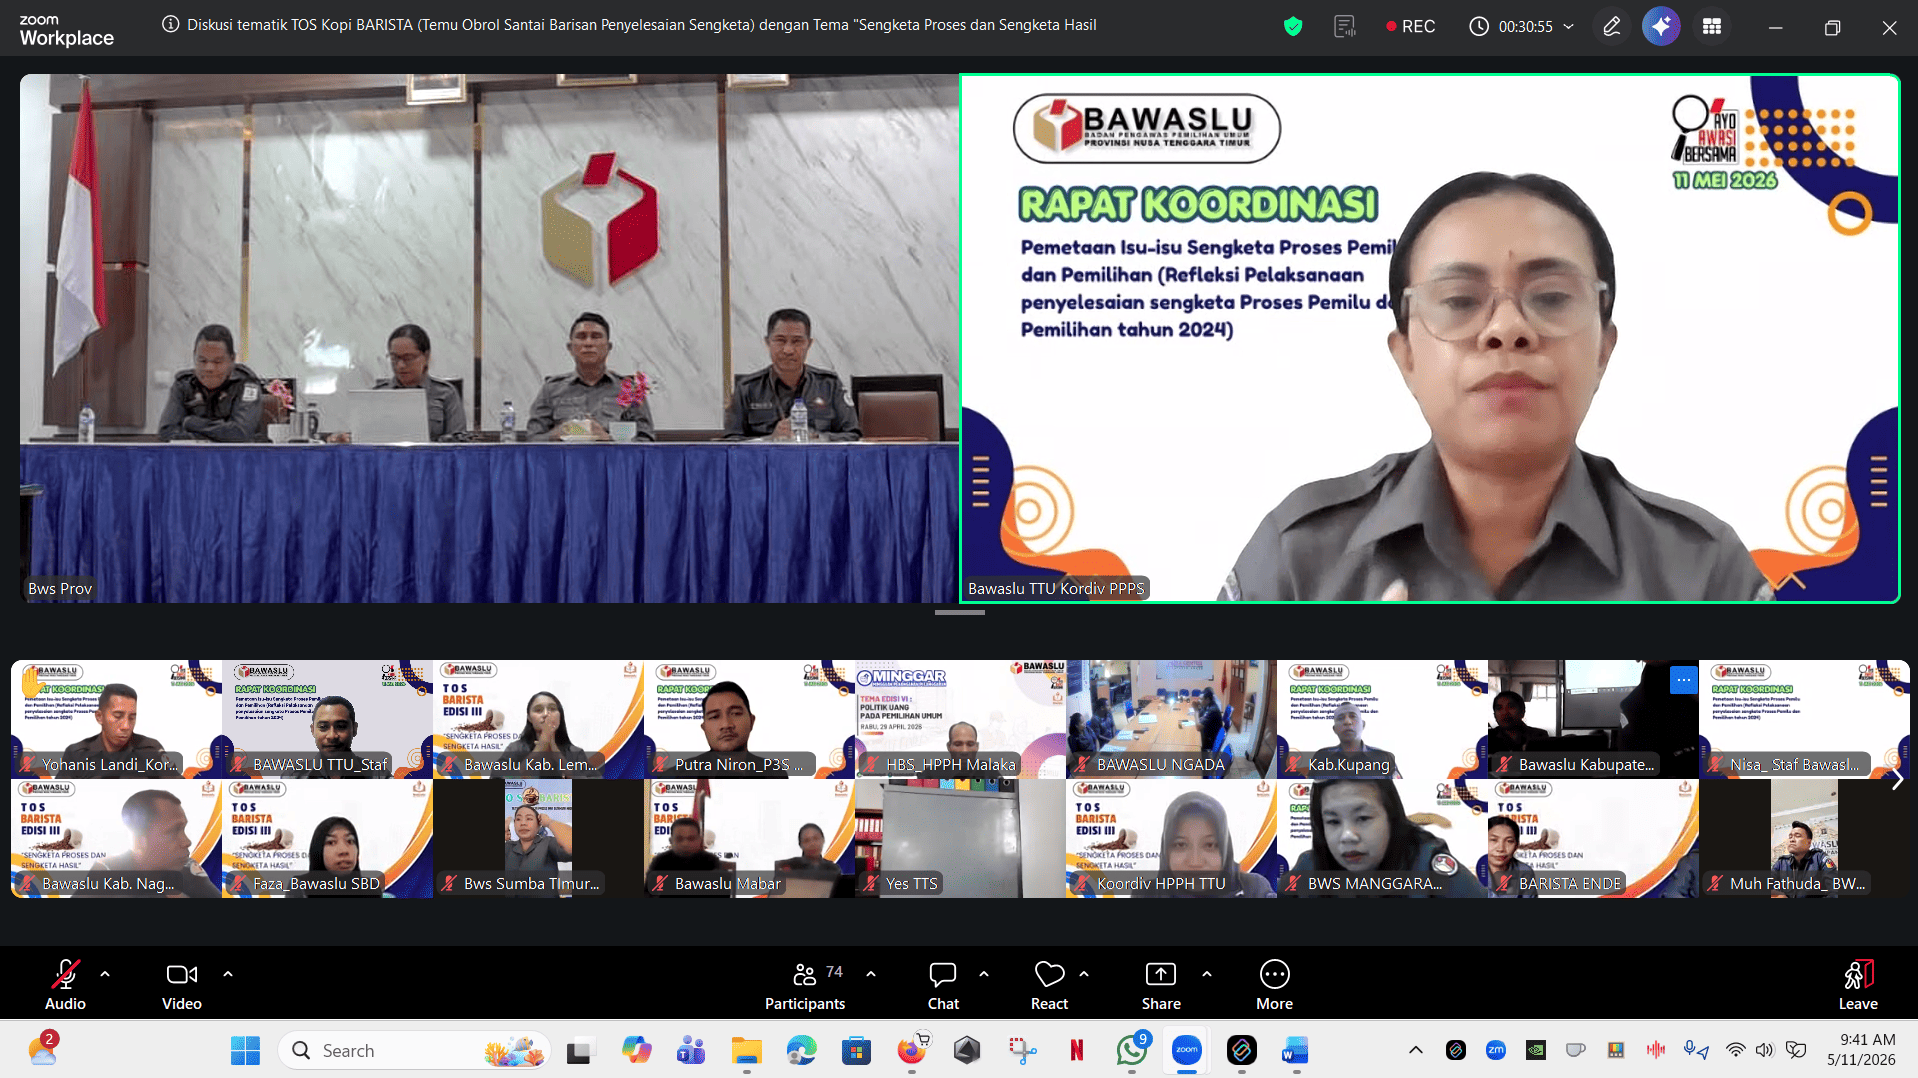Open the Participants panel
Image resolution: width=1918 pixels, height=1078 pixels.
(805, 984)
